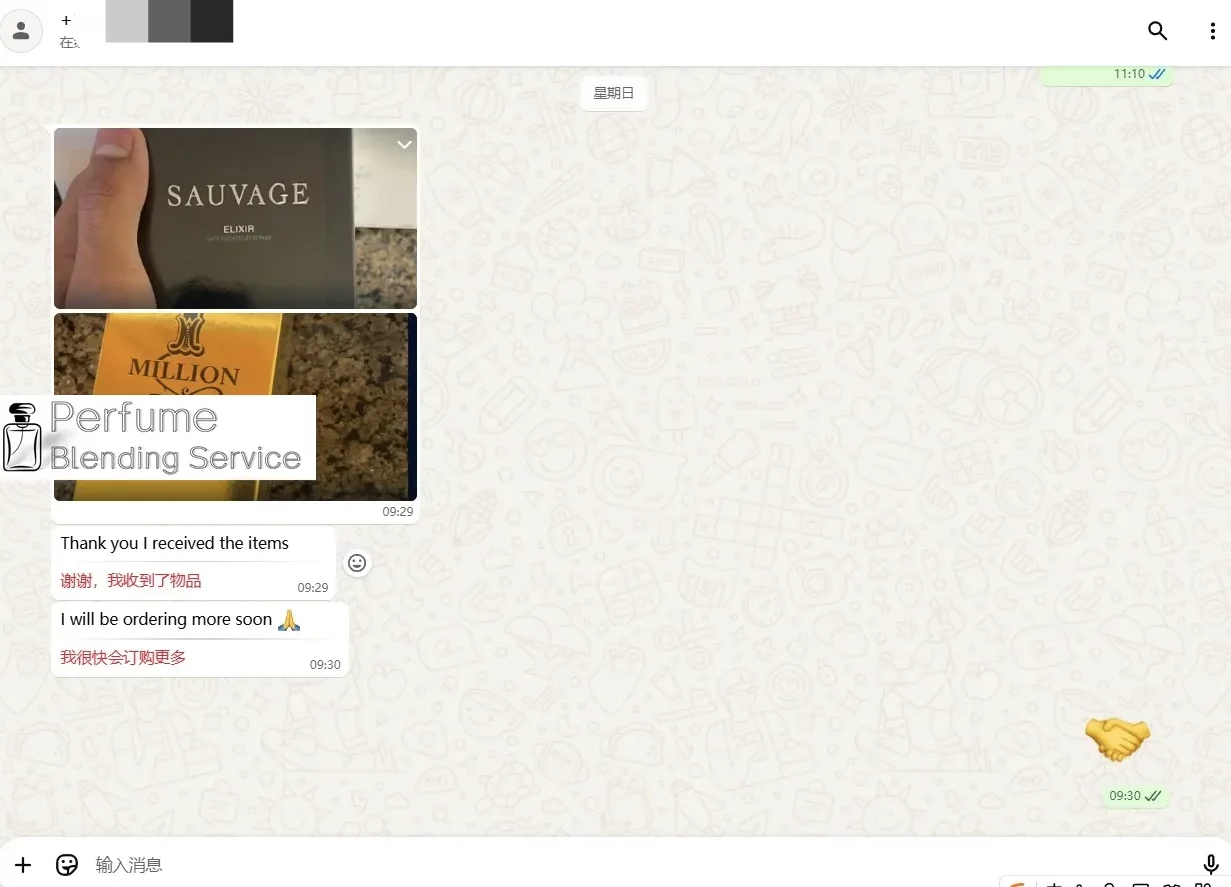
Task: Click the 09:30 sent message timestamp
Action: tap(1125, 796)
